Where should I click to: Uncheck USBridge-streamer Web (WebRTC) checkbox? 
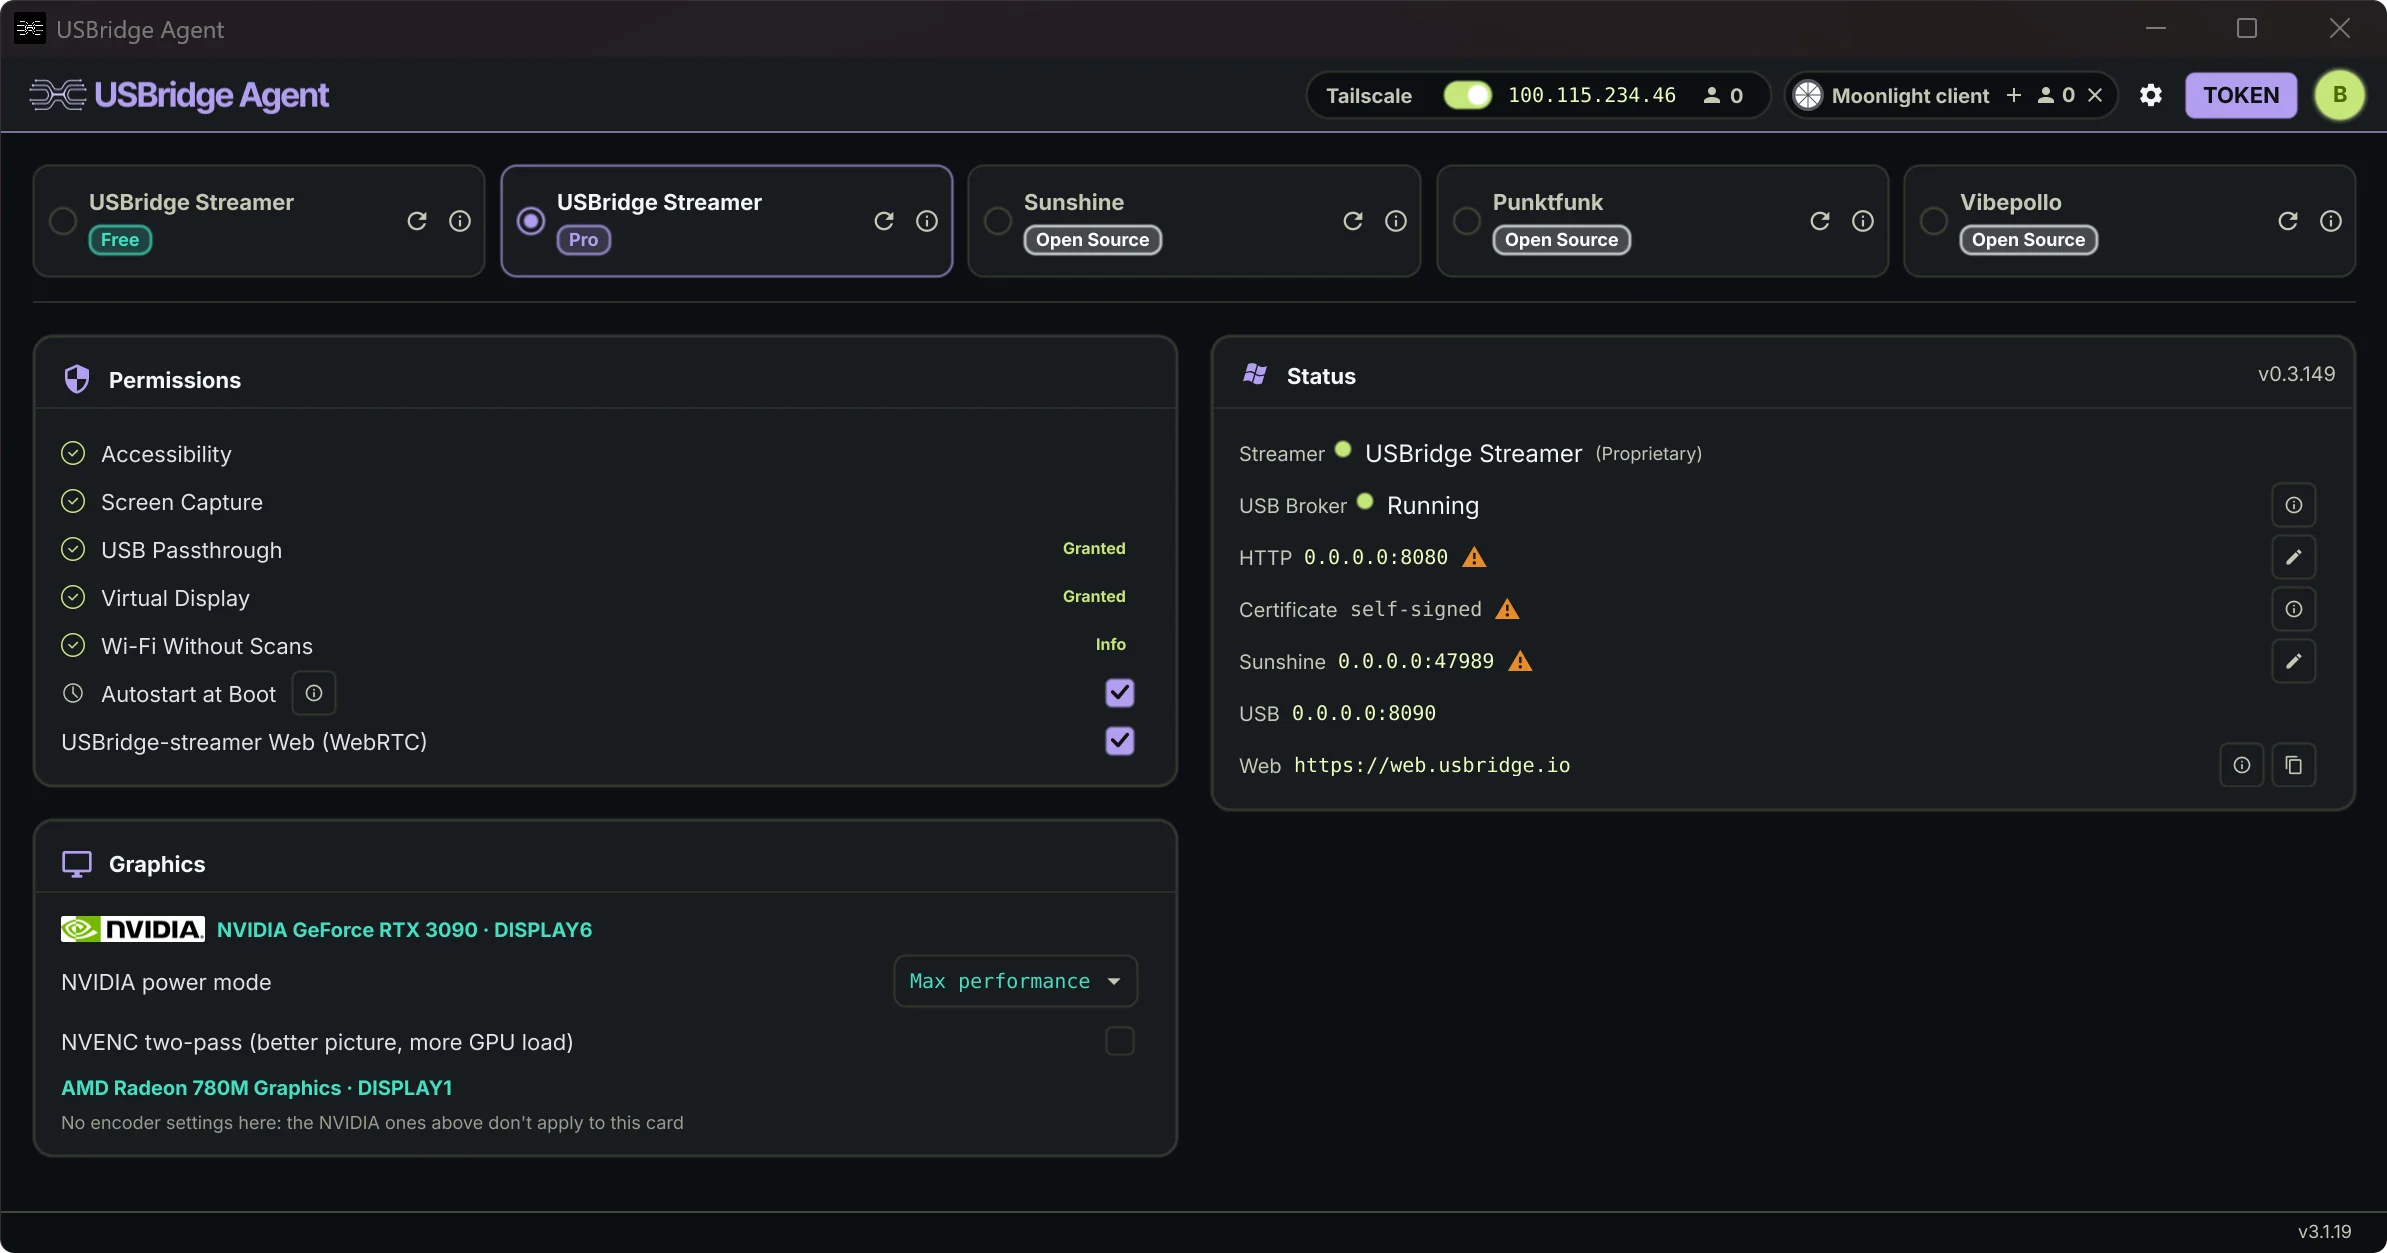(x=1120, y=741)
